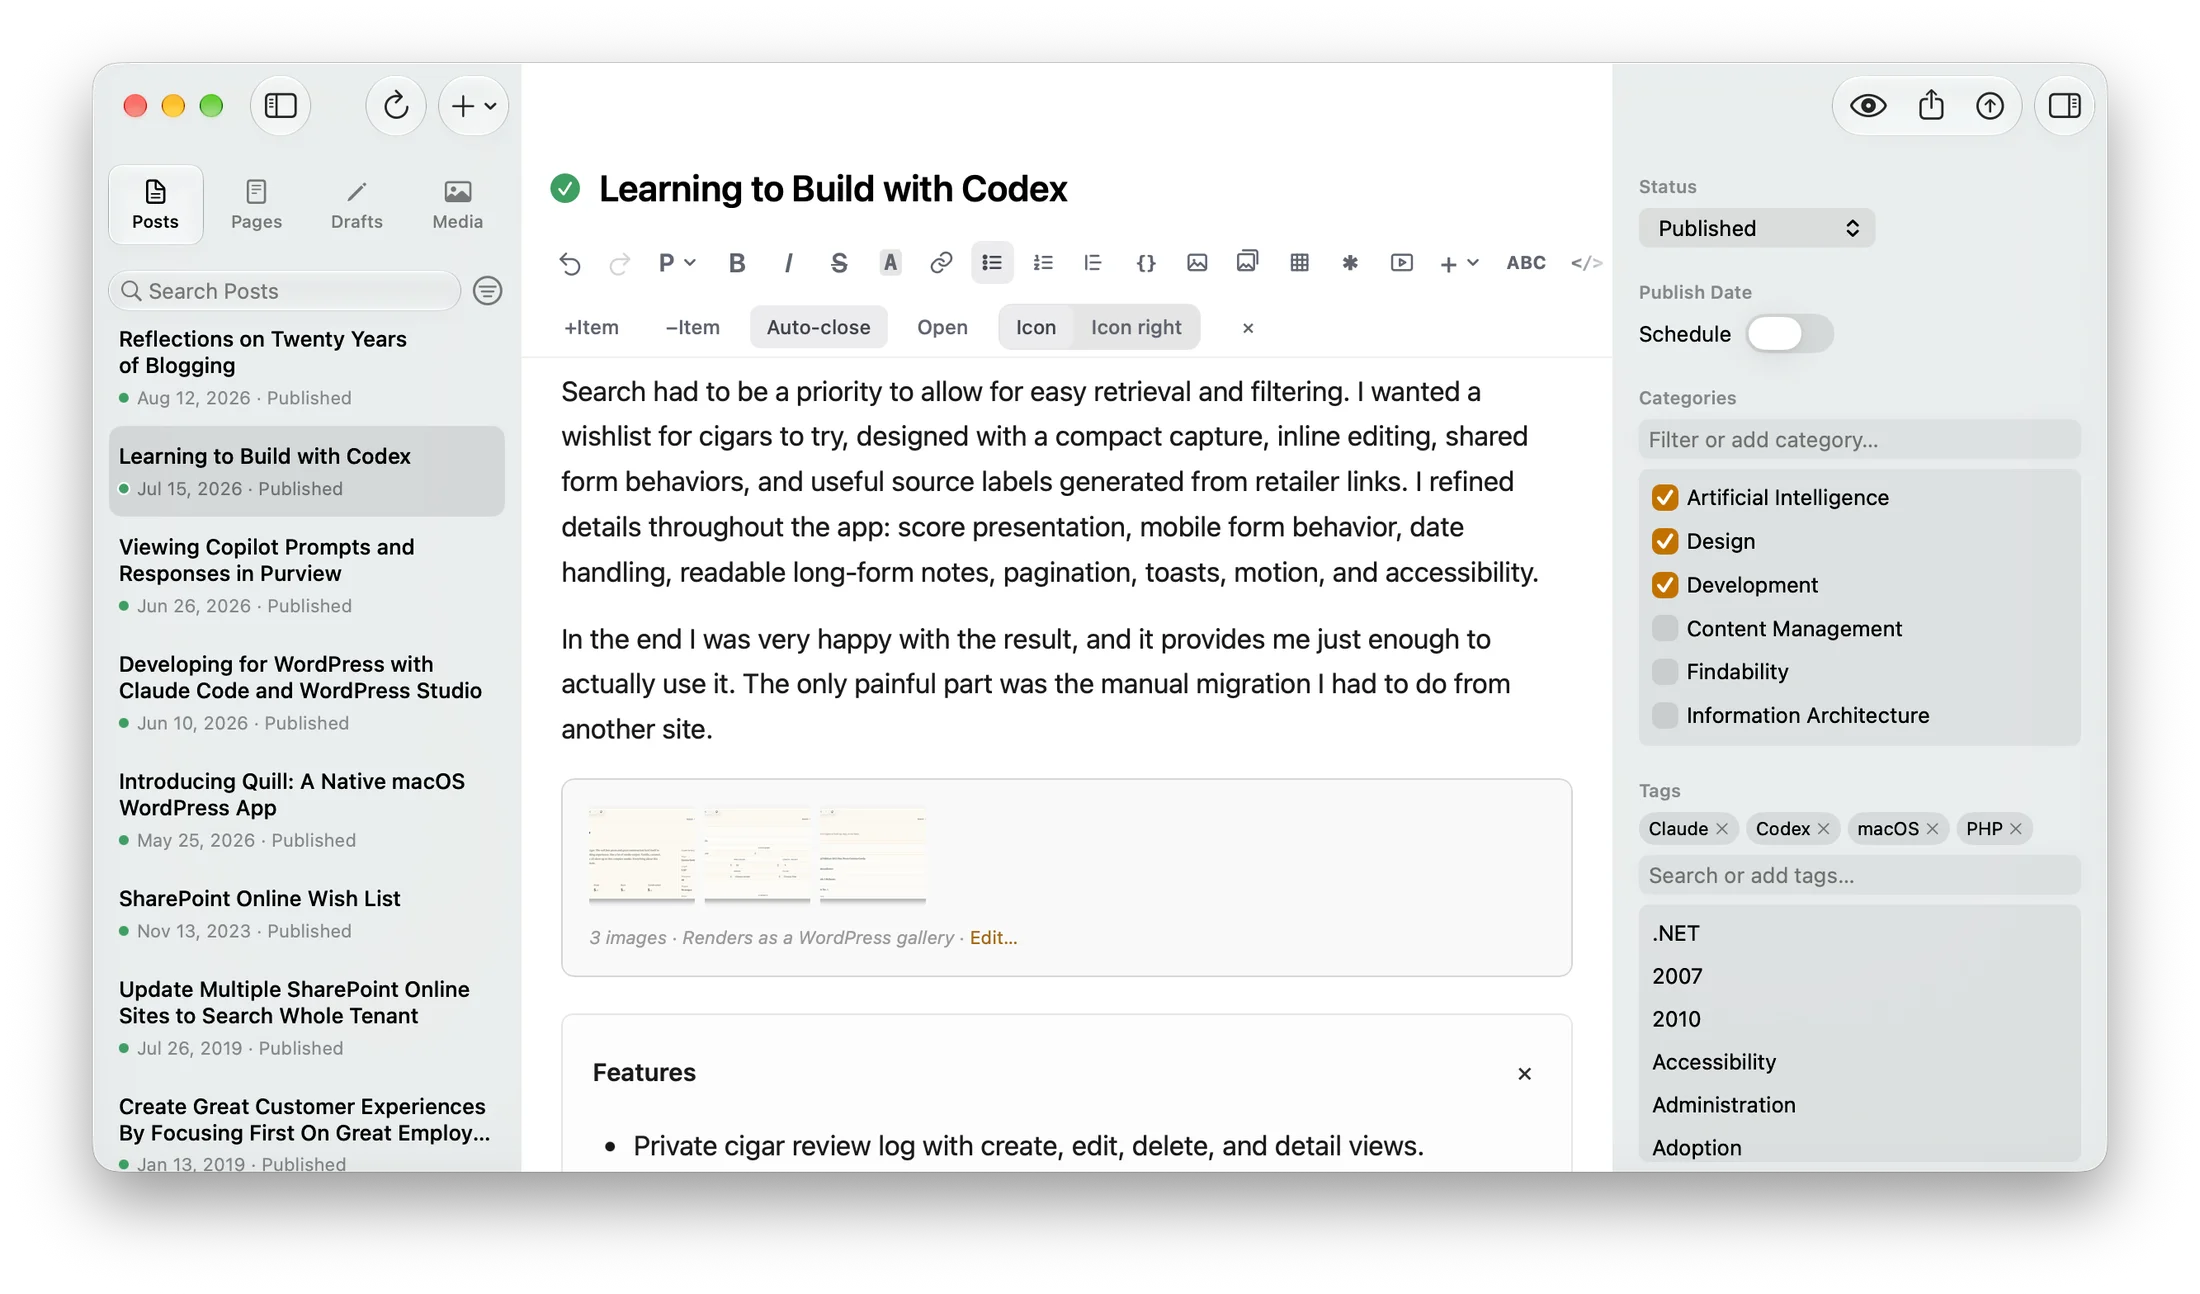This screenshot has width=2200, height=1294.
Task: Close the accordion options bar
Action: click(x=1248, y=328)
